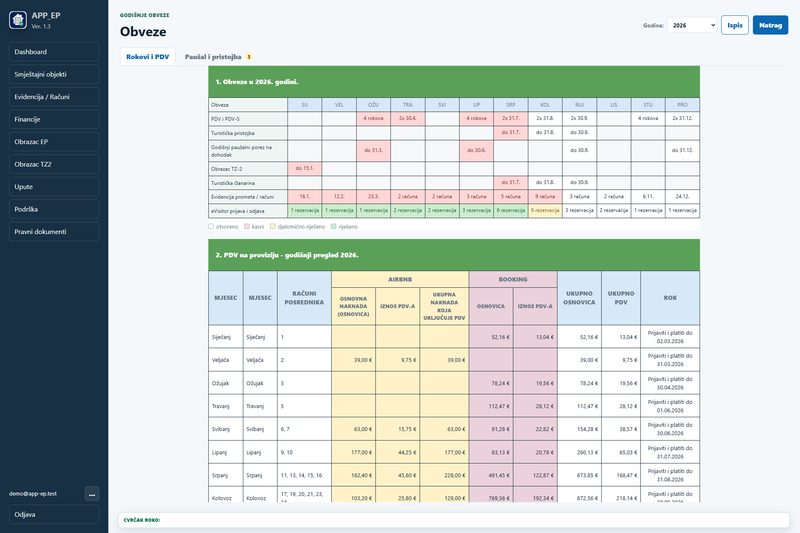Click Turistička pristojba row label
The width and height of the screenshot is (800, 533).
pyautogui.click(x=248, y=133)
